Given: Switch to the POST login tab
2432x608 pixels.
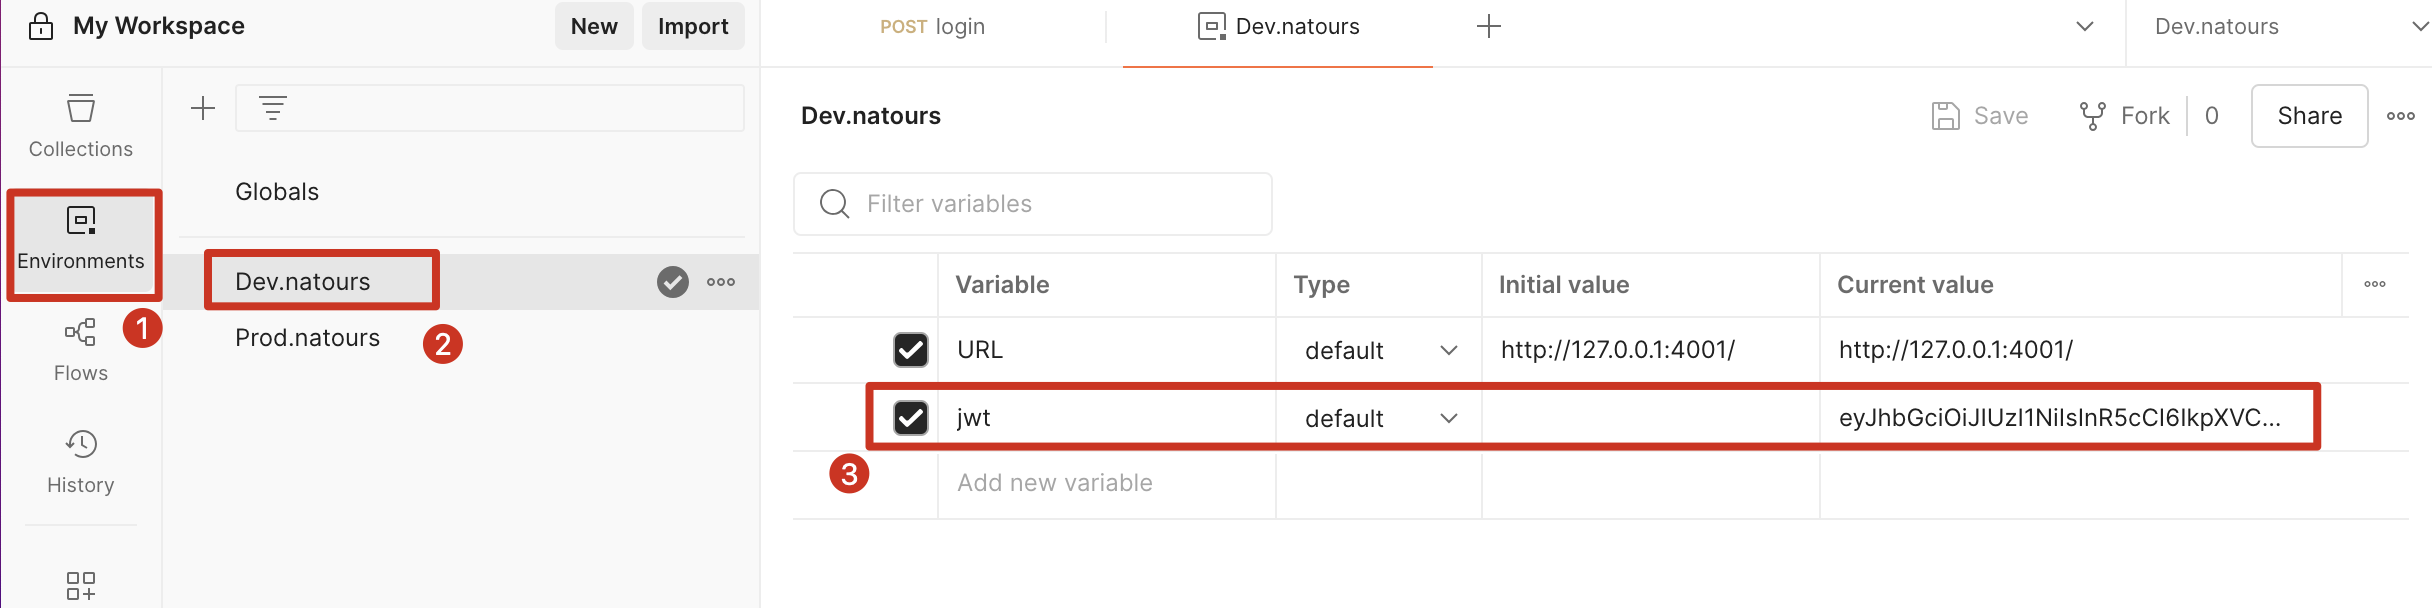Looking at the screenshot, I should tap(932, 27).
